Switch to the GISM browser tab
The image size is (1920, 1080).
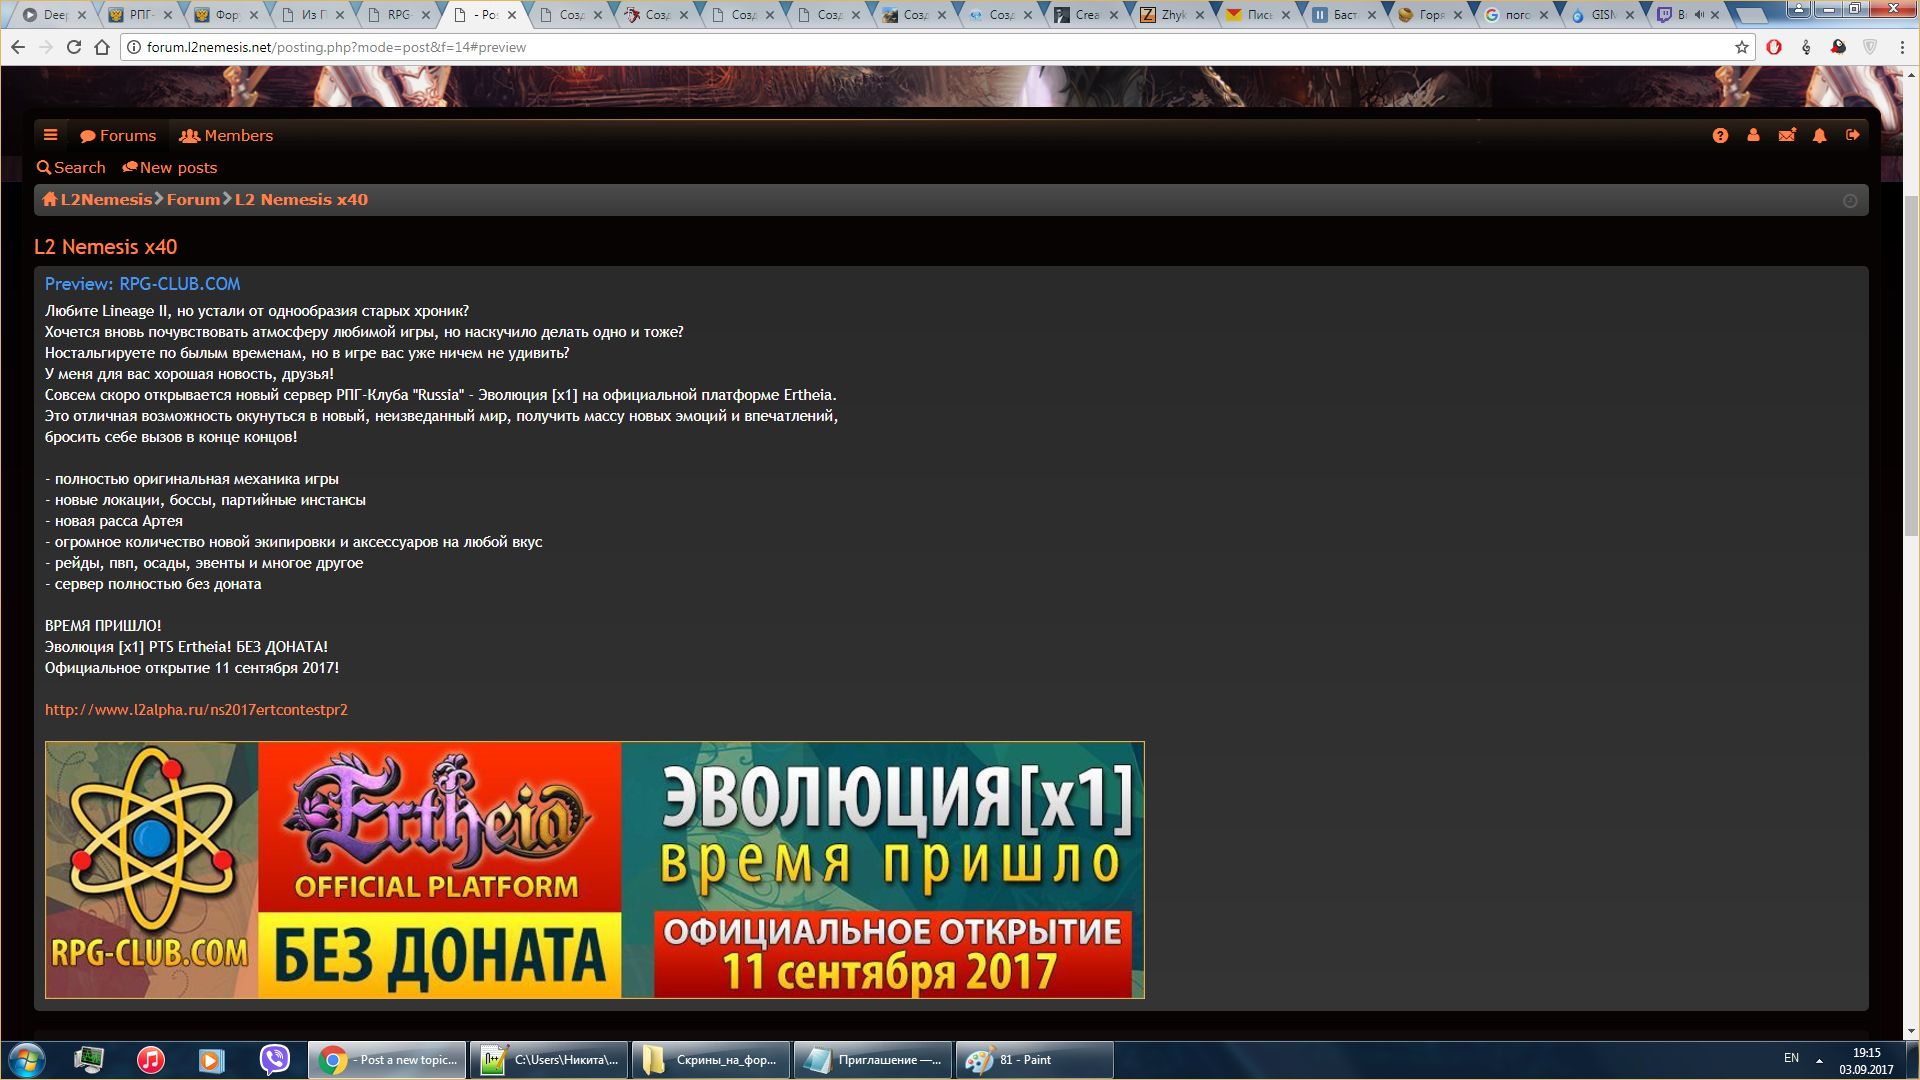coord(1602,15)
